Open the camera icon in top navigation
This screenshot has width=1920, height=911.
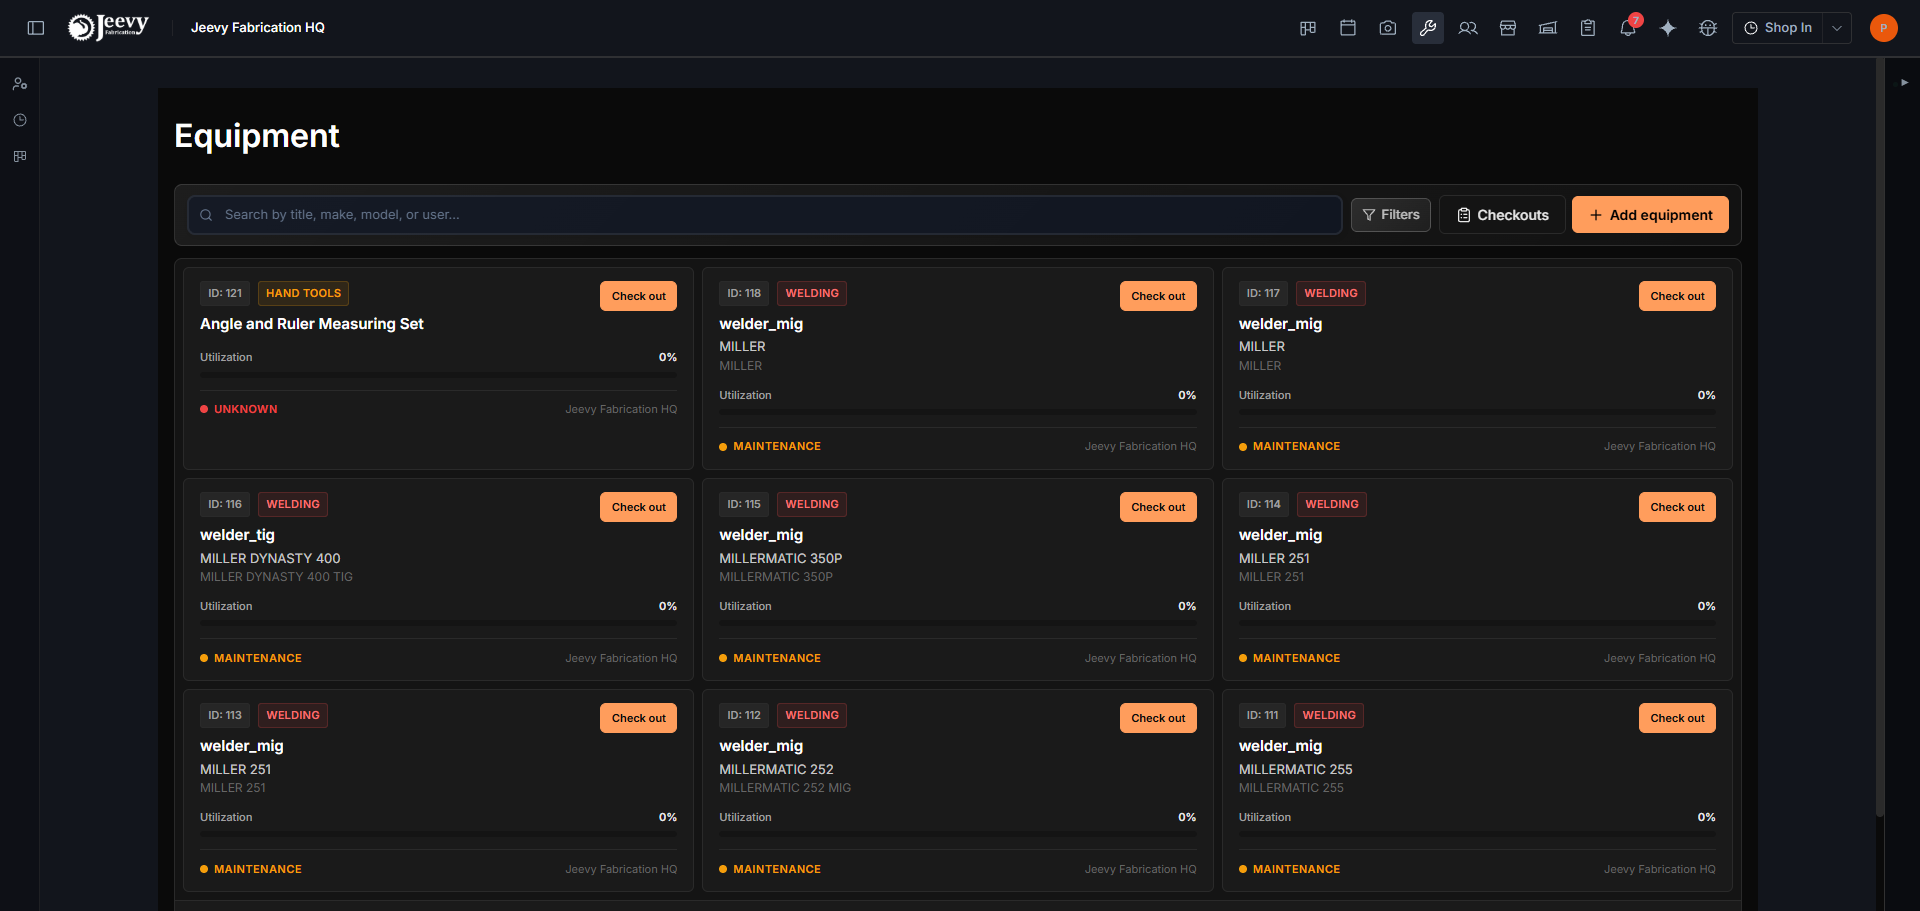click(1388, 28)
